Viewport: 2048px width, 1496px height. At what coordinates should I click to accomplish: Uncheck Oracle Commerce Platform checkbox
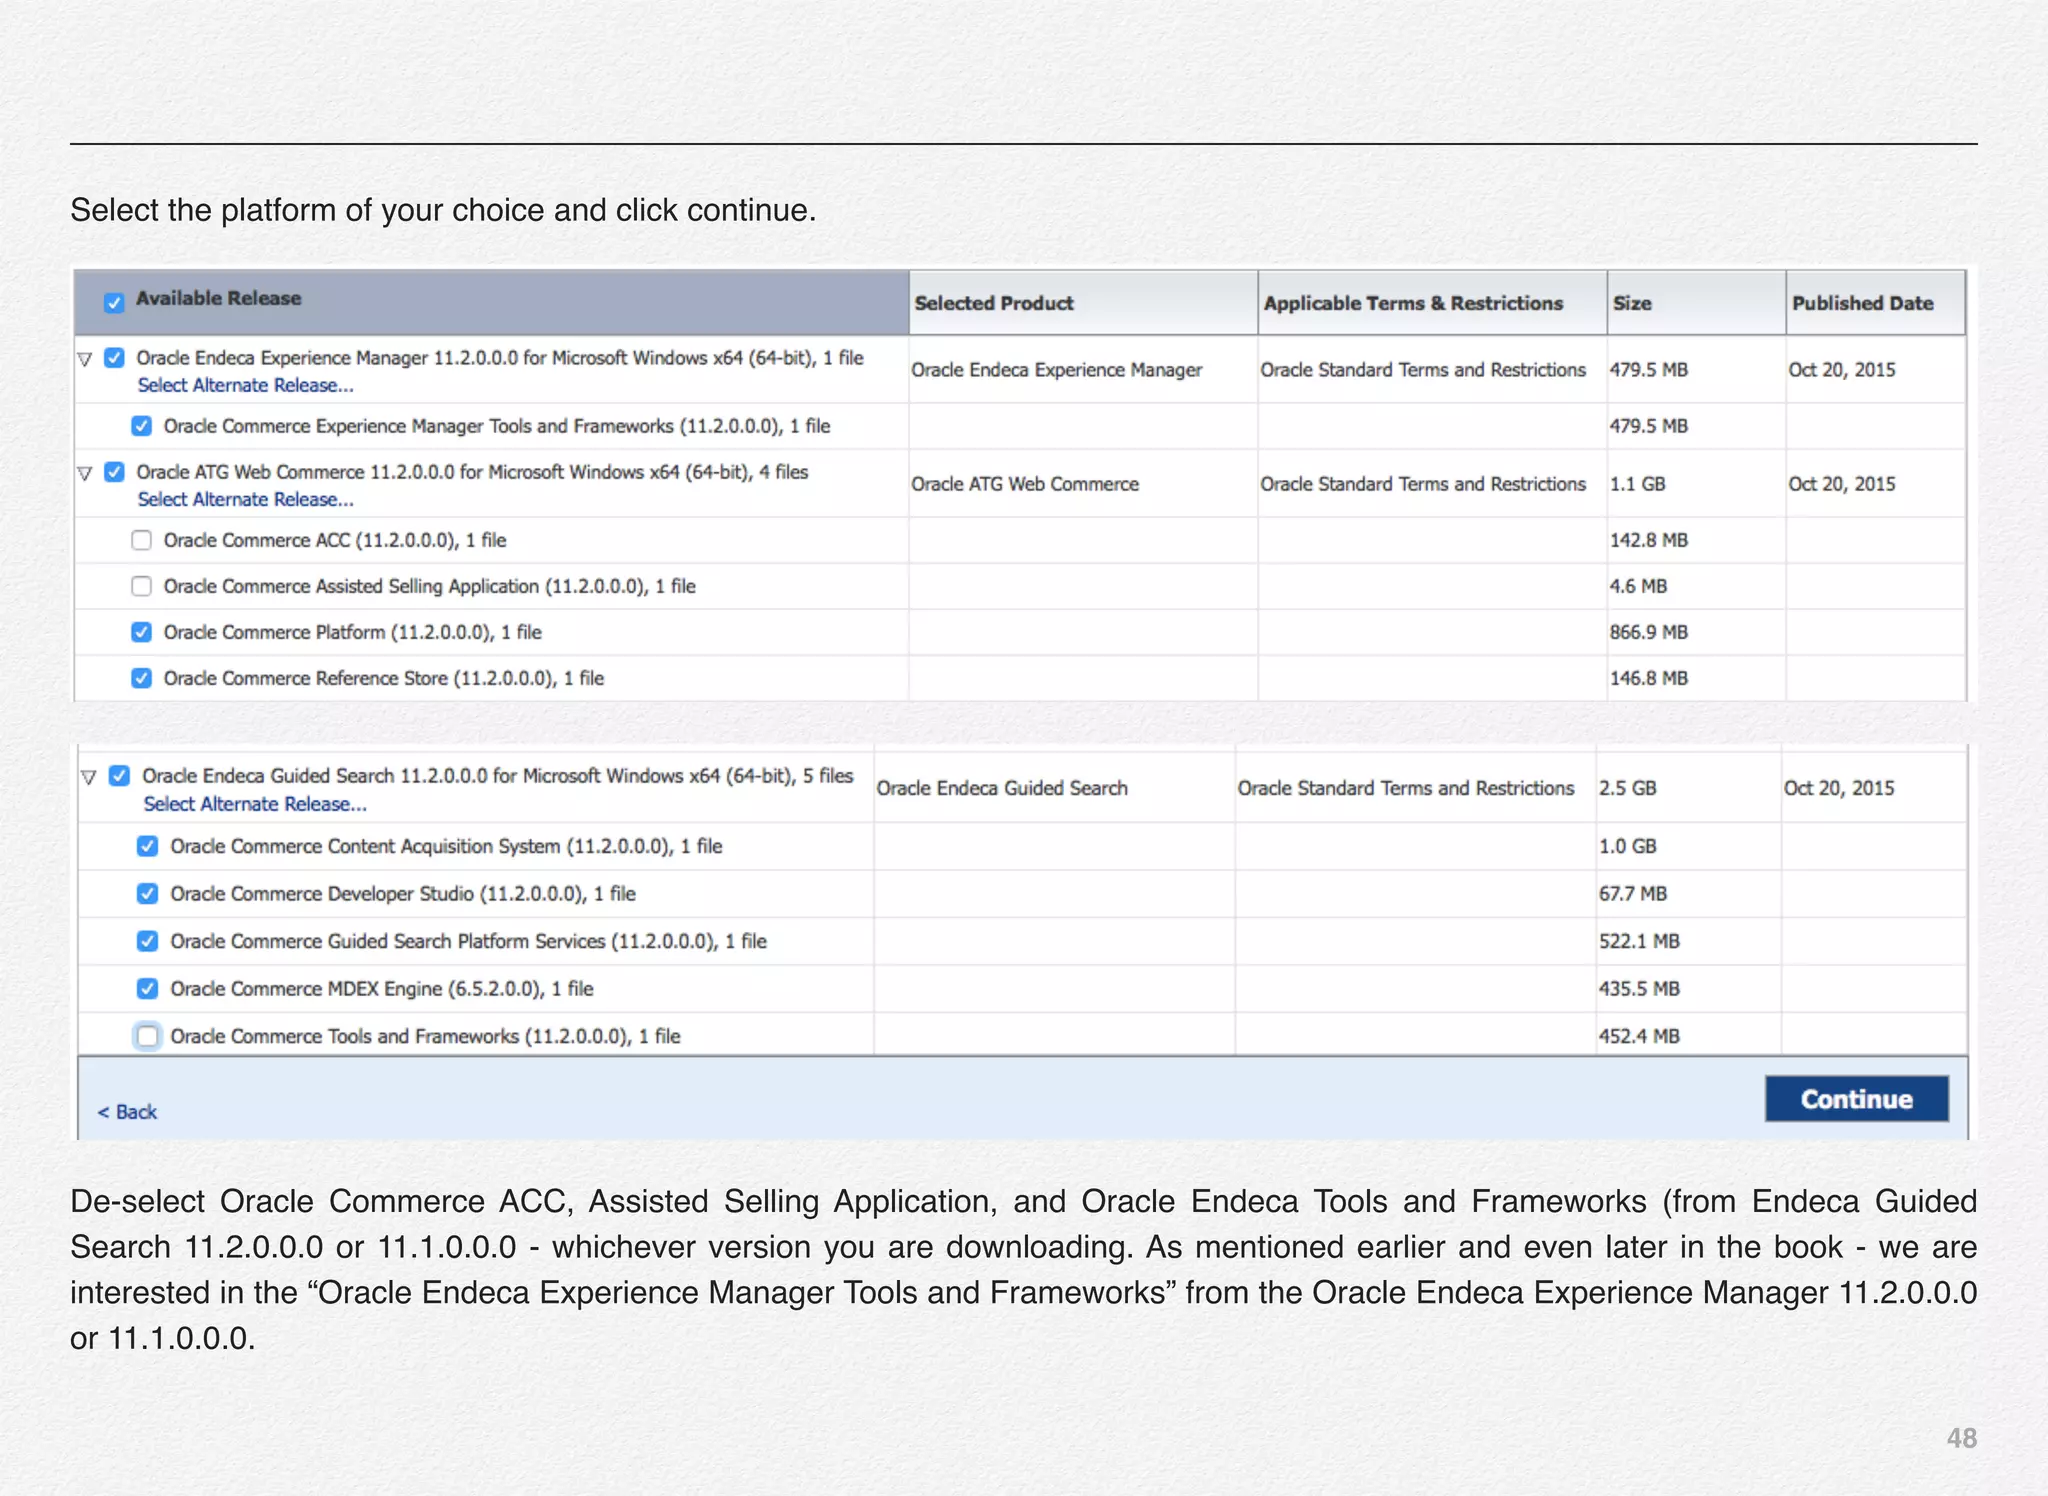coord(142,632)
